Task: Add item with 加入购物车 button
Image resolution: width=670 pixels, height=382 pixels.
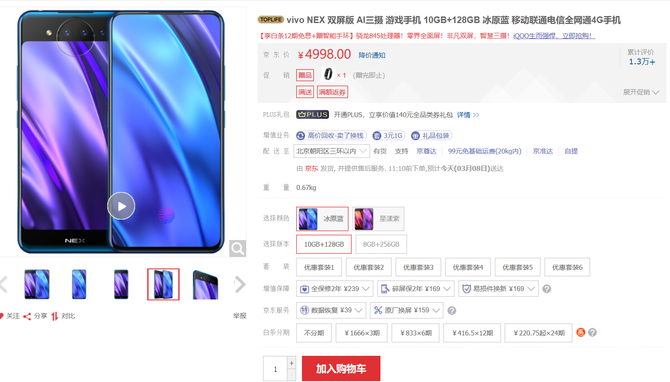Action: [x=341, y=368]
